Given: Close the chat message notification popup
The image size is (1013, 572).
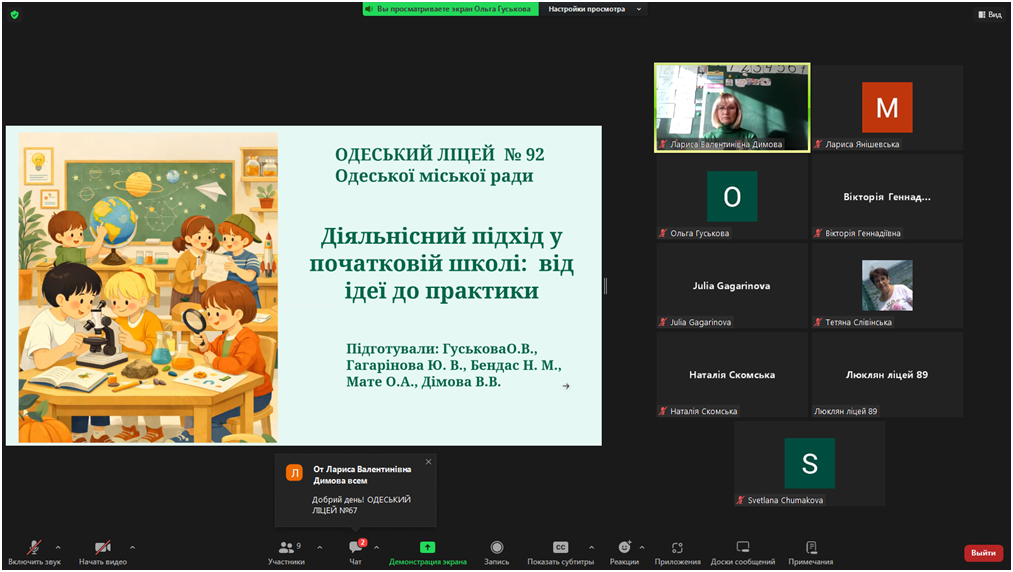Looking at the screenshot, I should click(428, 462).
